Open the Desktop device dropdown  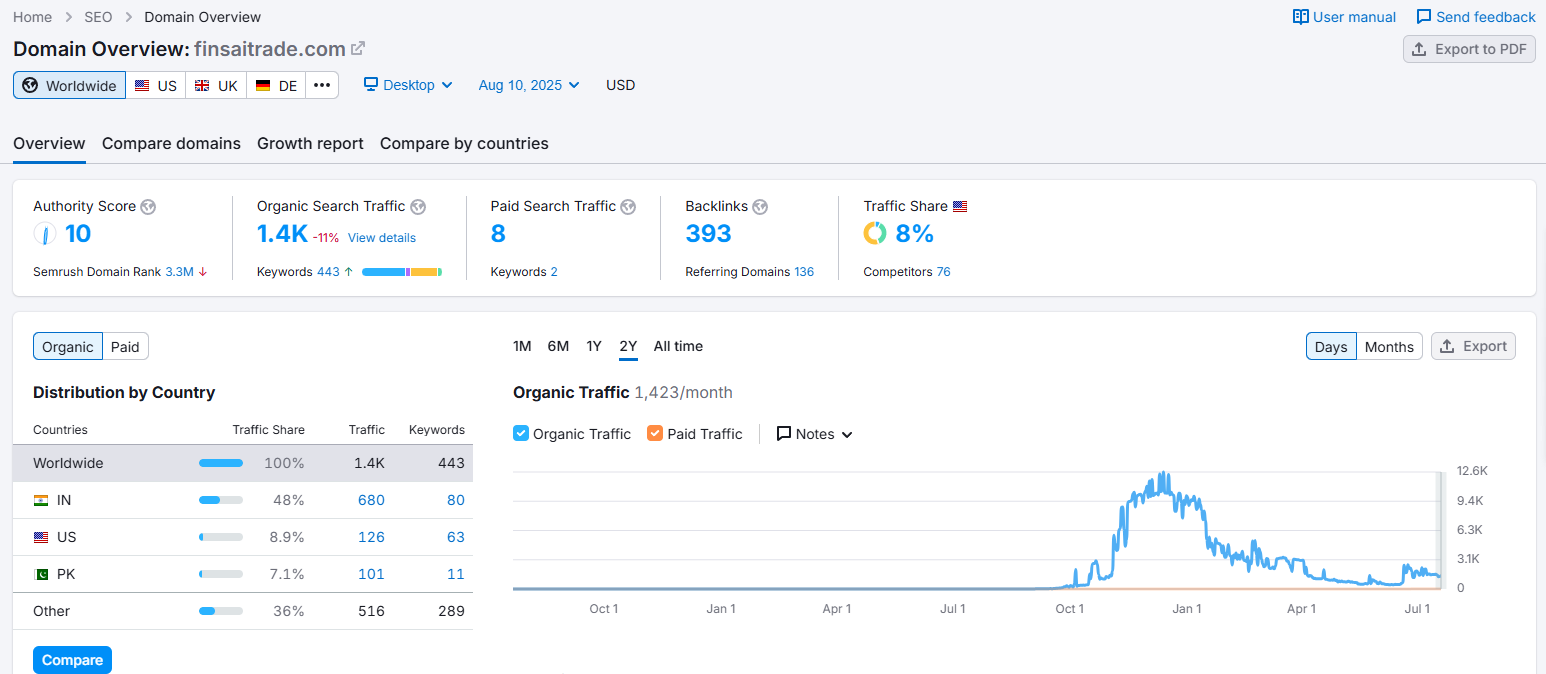pyautogui.click(x=408, y=85)
